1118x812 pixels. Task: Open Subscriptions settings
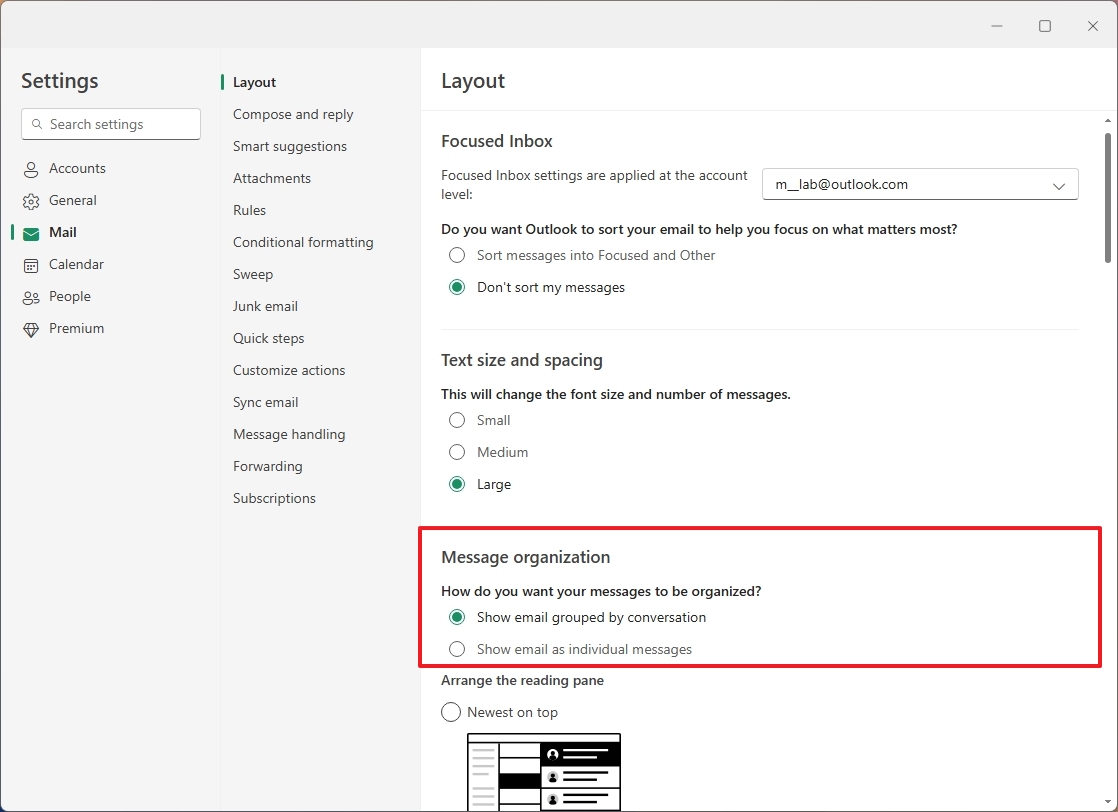click(x=274, y=499)
